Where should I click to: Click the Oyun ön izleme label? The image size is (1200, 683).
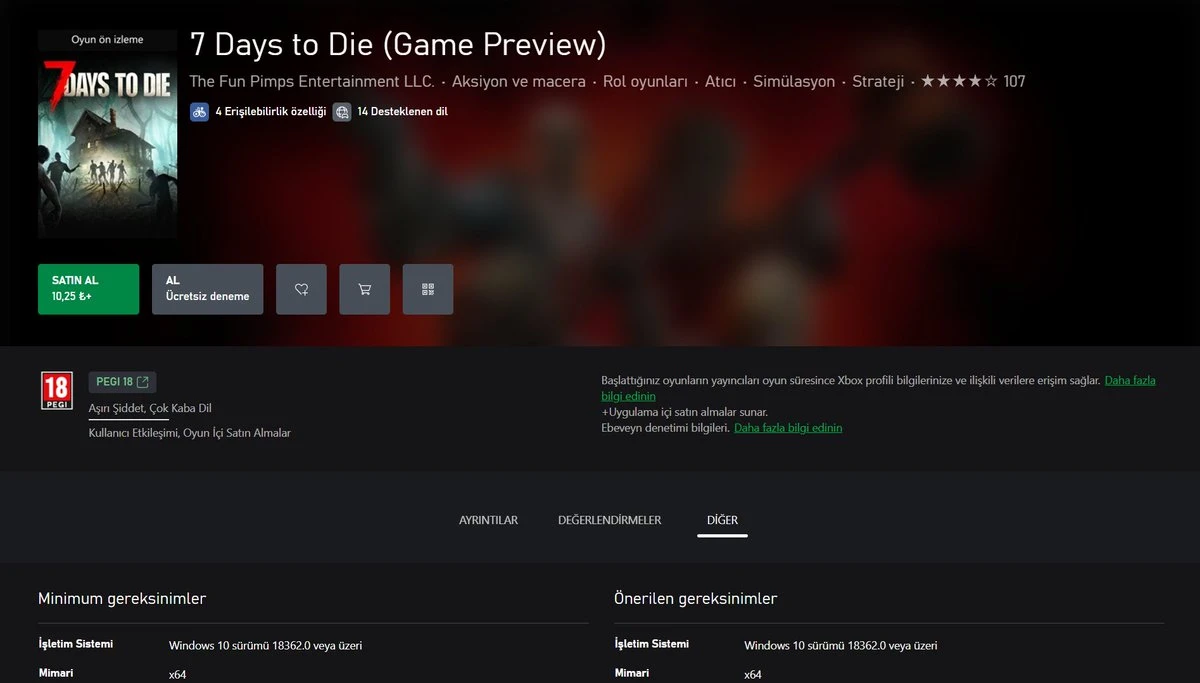(108, 40)
